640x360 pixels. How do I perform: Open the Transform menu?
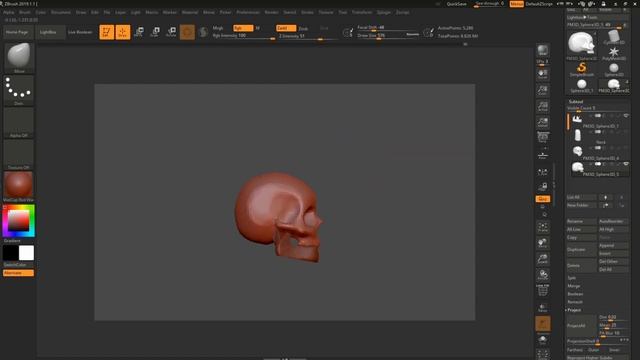[362, 12]
